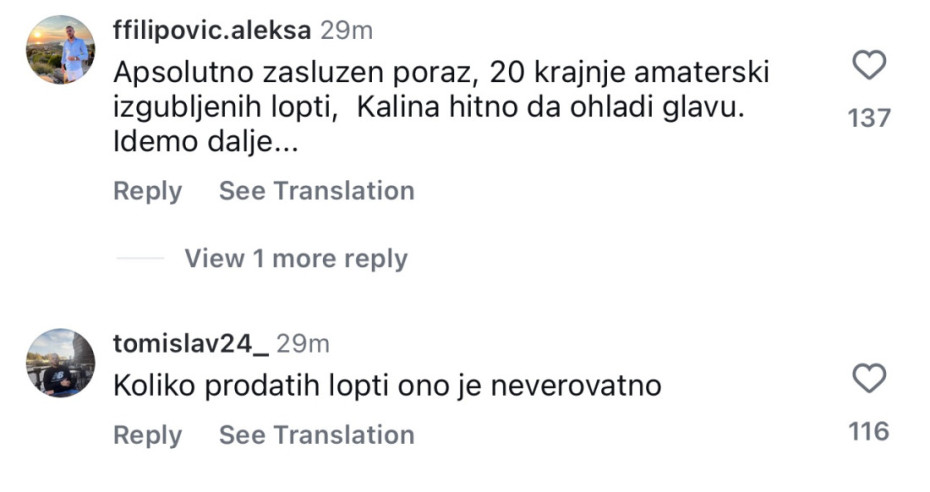Show the 116 likes list
The width and height of the screenshot is (930, 492).
(868, 432)
